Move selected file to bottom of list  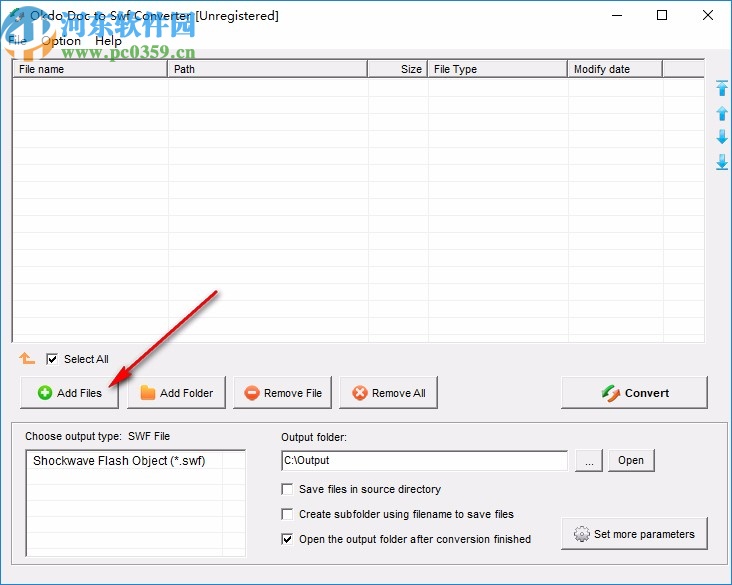click(x=722, y=162)
